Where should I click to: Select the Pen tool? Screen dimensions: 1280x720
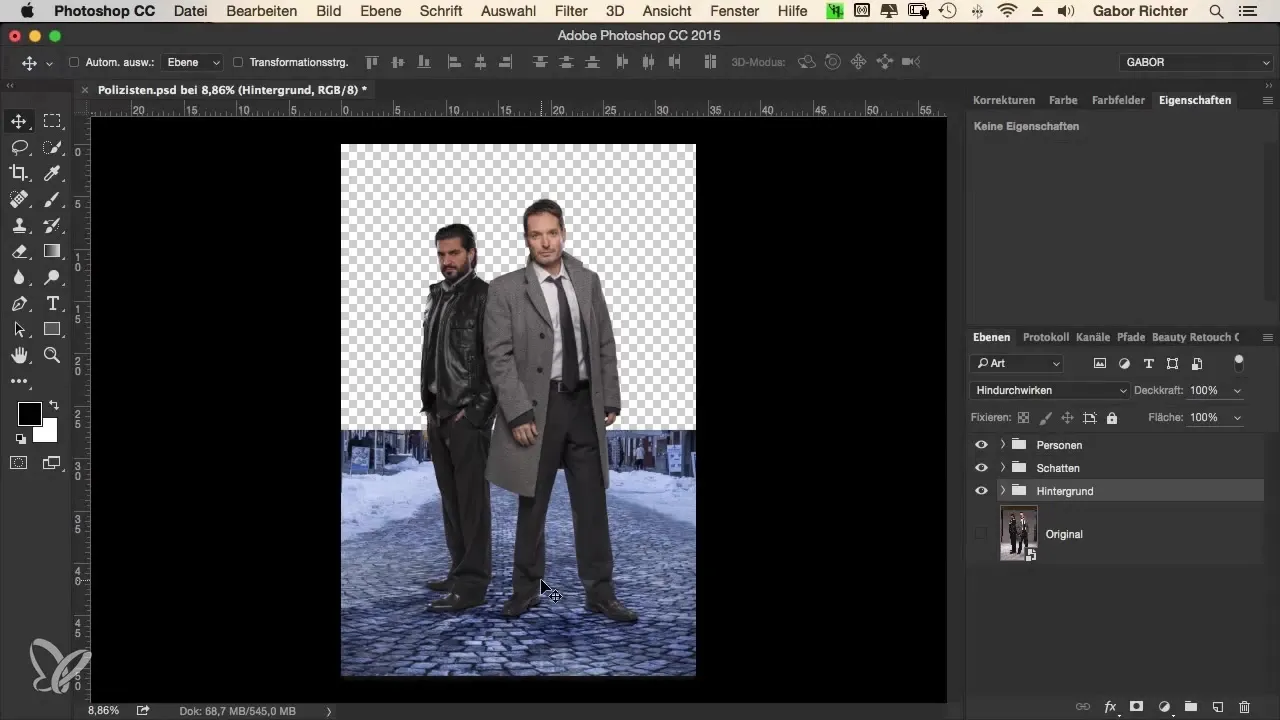[19, 303]
